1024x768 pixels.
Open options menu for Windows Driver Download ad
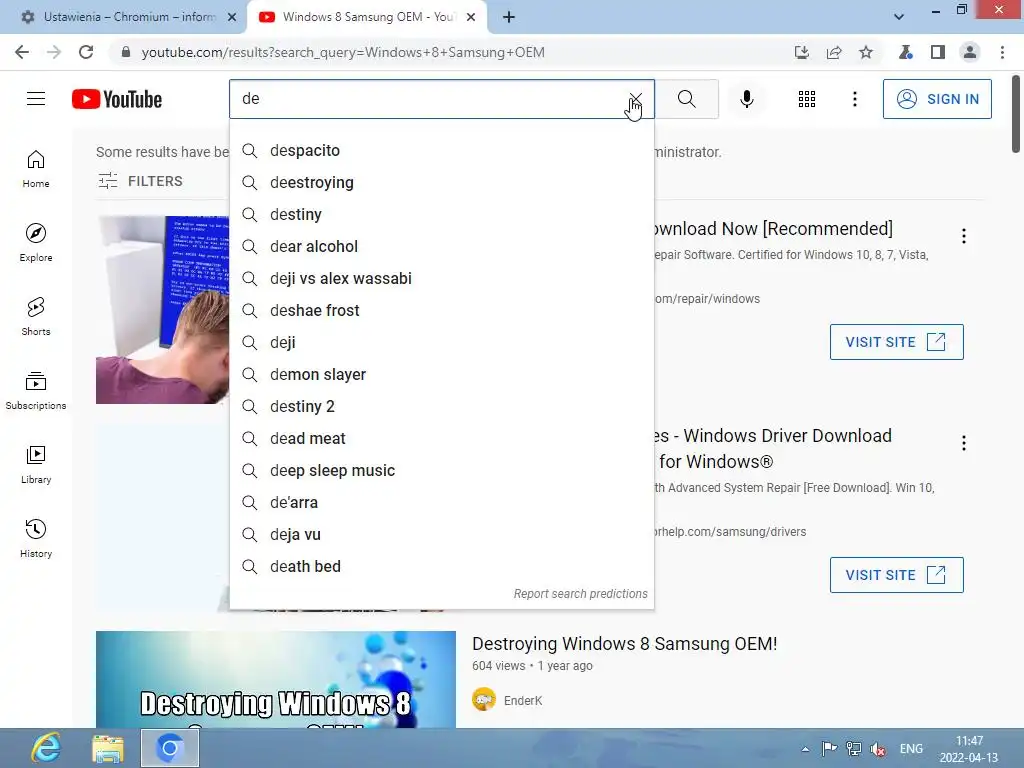click(963, 443)
